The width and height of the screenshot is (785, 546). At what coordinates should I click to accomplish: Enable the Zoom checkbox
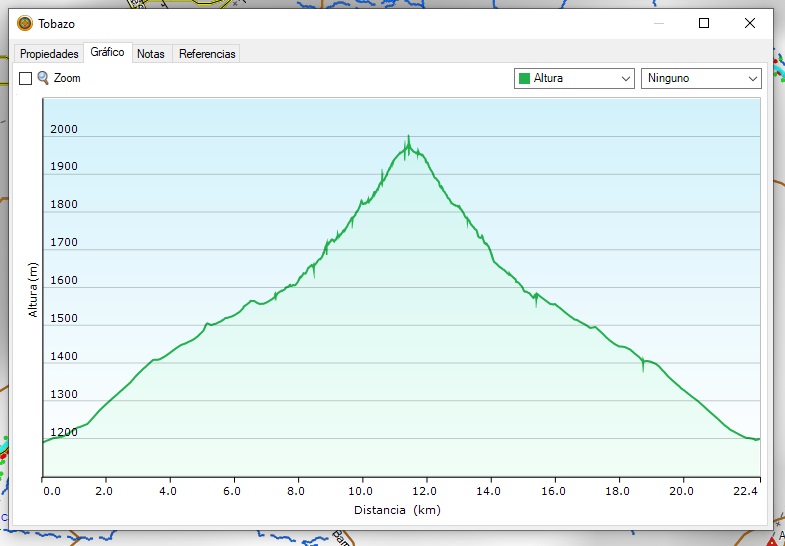click(26, 78)
